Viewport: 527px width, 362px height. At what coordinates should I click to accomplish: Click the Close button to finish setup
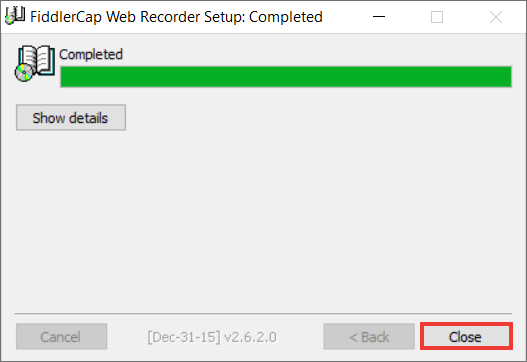[466, 336]
